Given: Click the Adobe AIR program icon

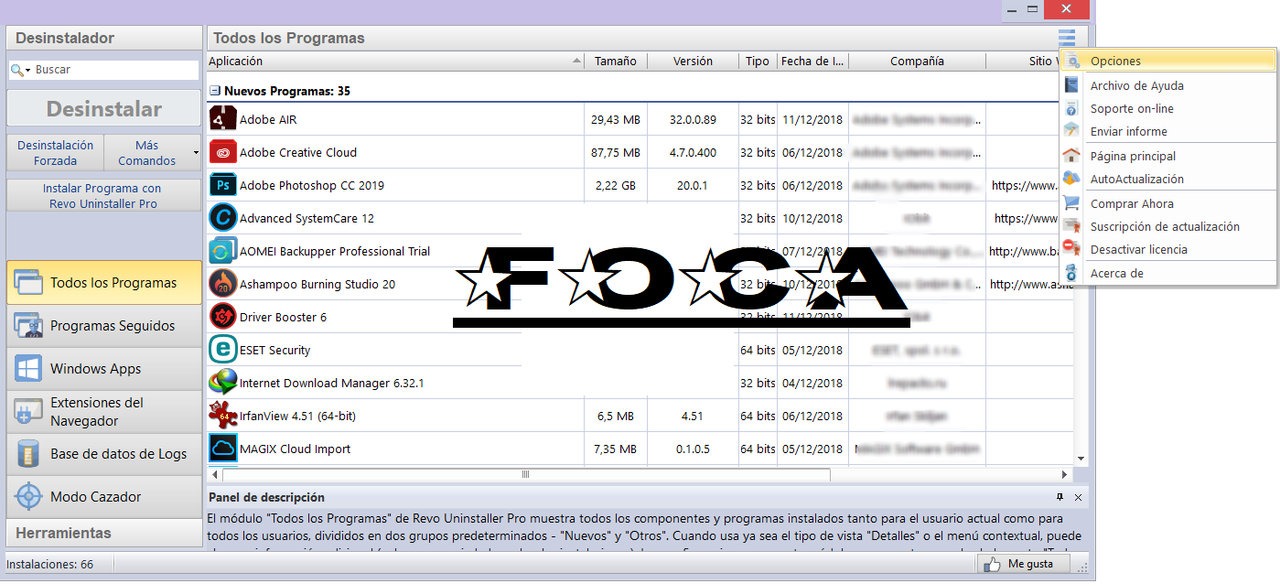Looking at the screenshot, I should tap(222, 119).
